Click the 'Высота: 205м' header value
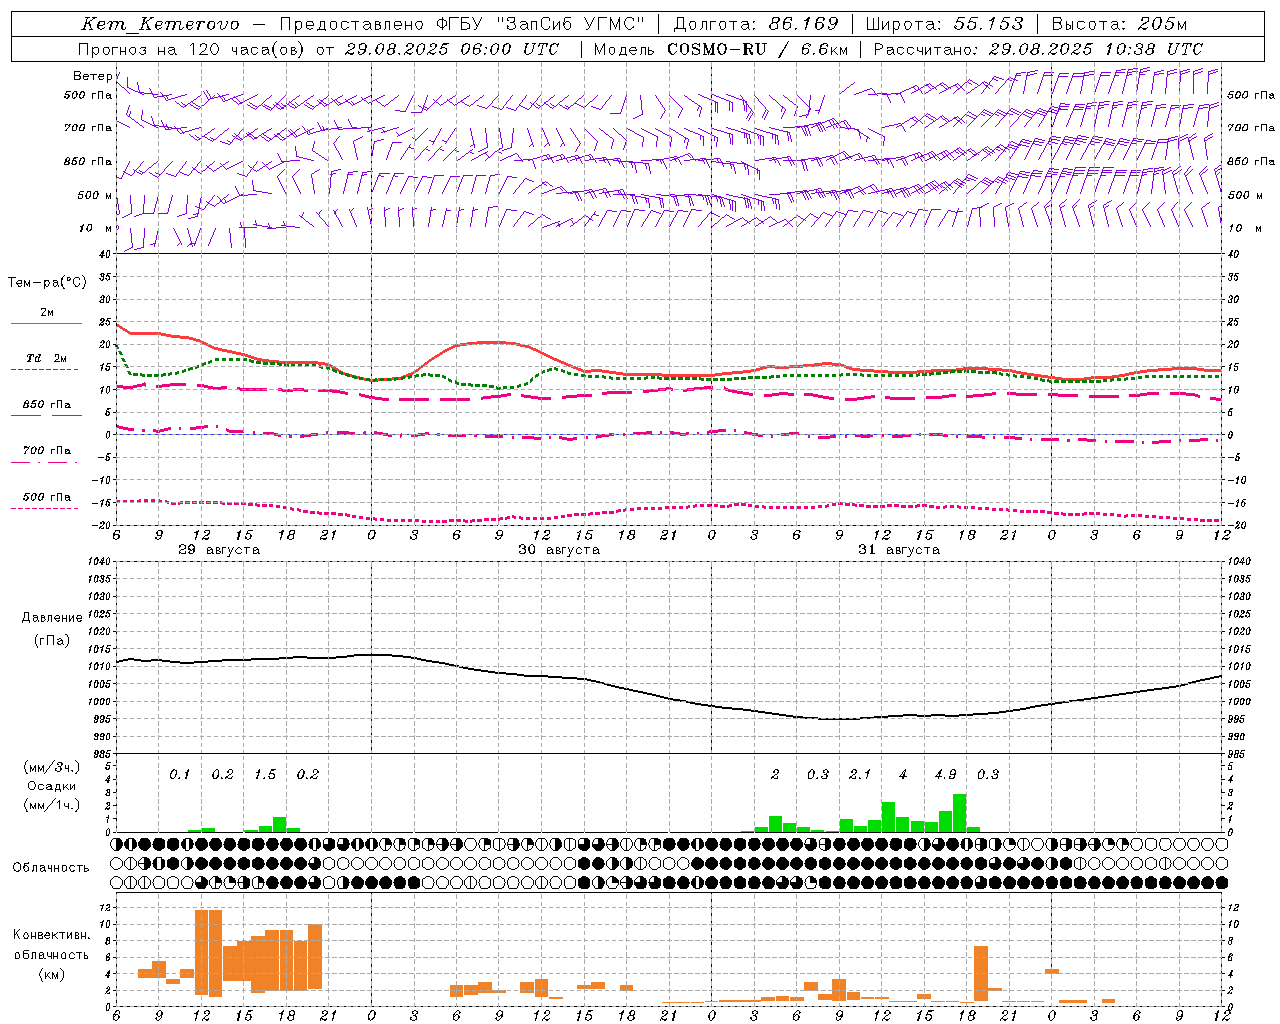The image size is (1280, 1024). [x=1120, y=24]
